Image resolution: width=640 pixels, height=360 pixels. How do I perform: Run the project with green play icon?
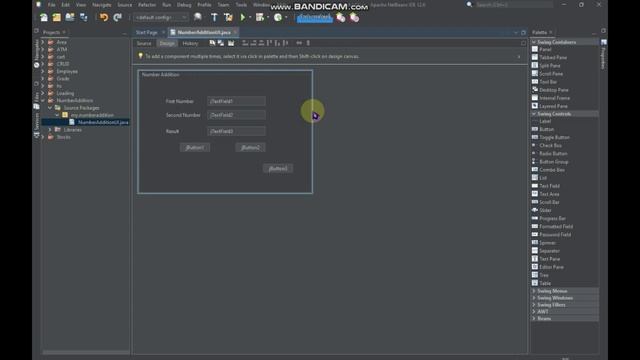tap(243, 18)
